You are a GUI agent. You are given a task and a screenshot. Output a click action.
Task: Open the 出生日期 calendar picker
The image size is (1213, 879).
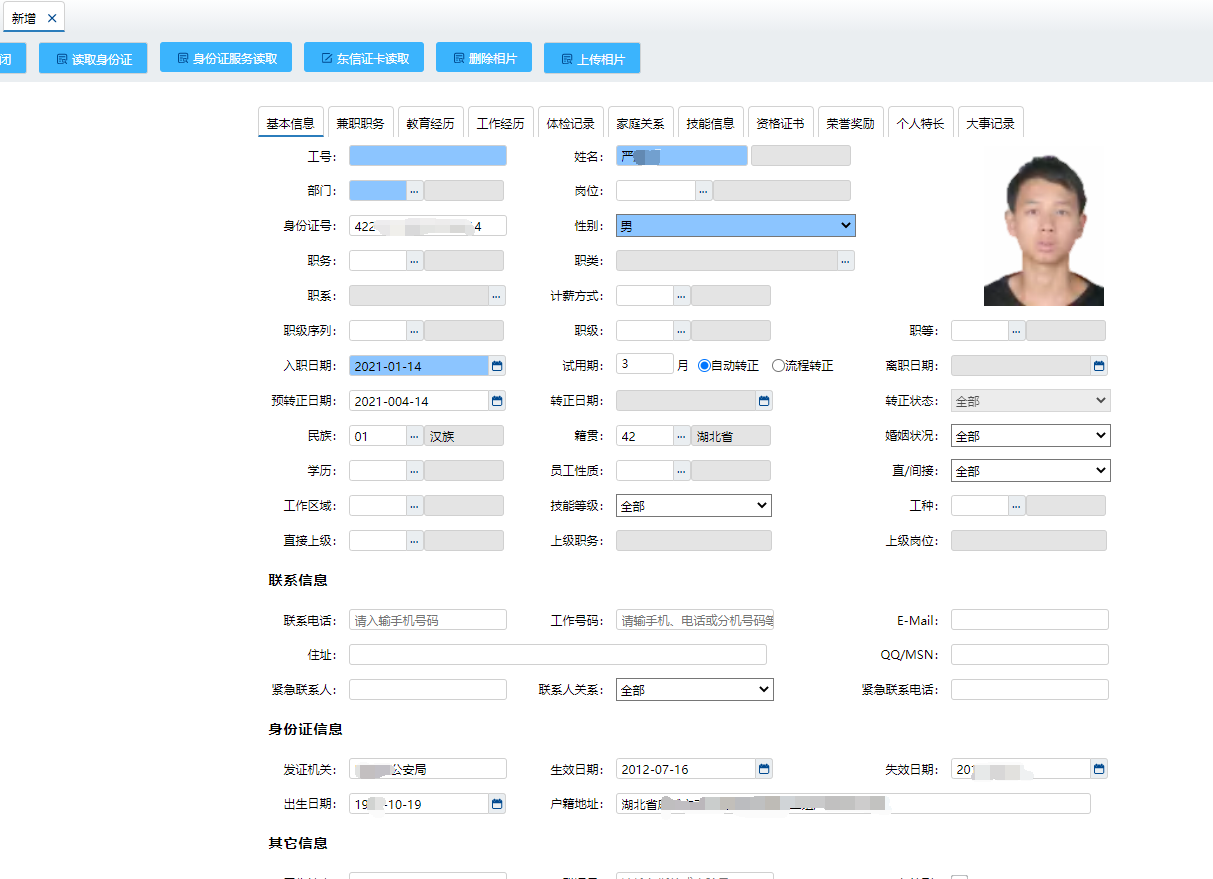click(497, 803)
